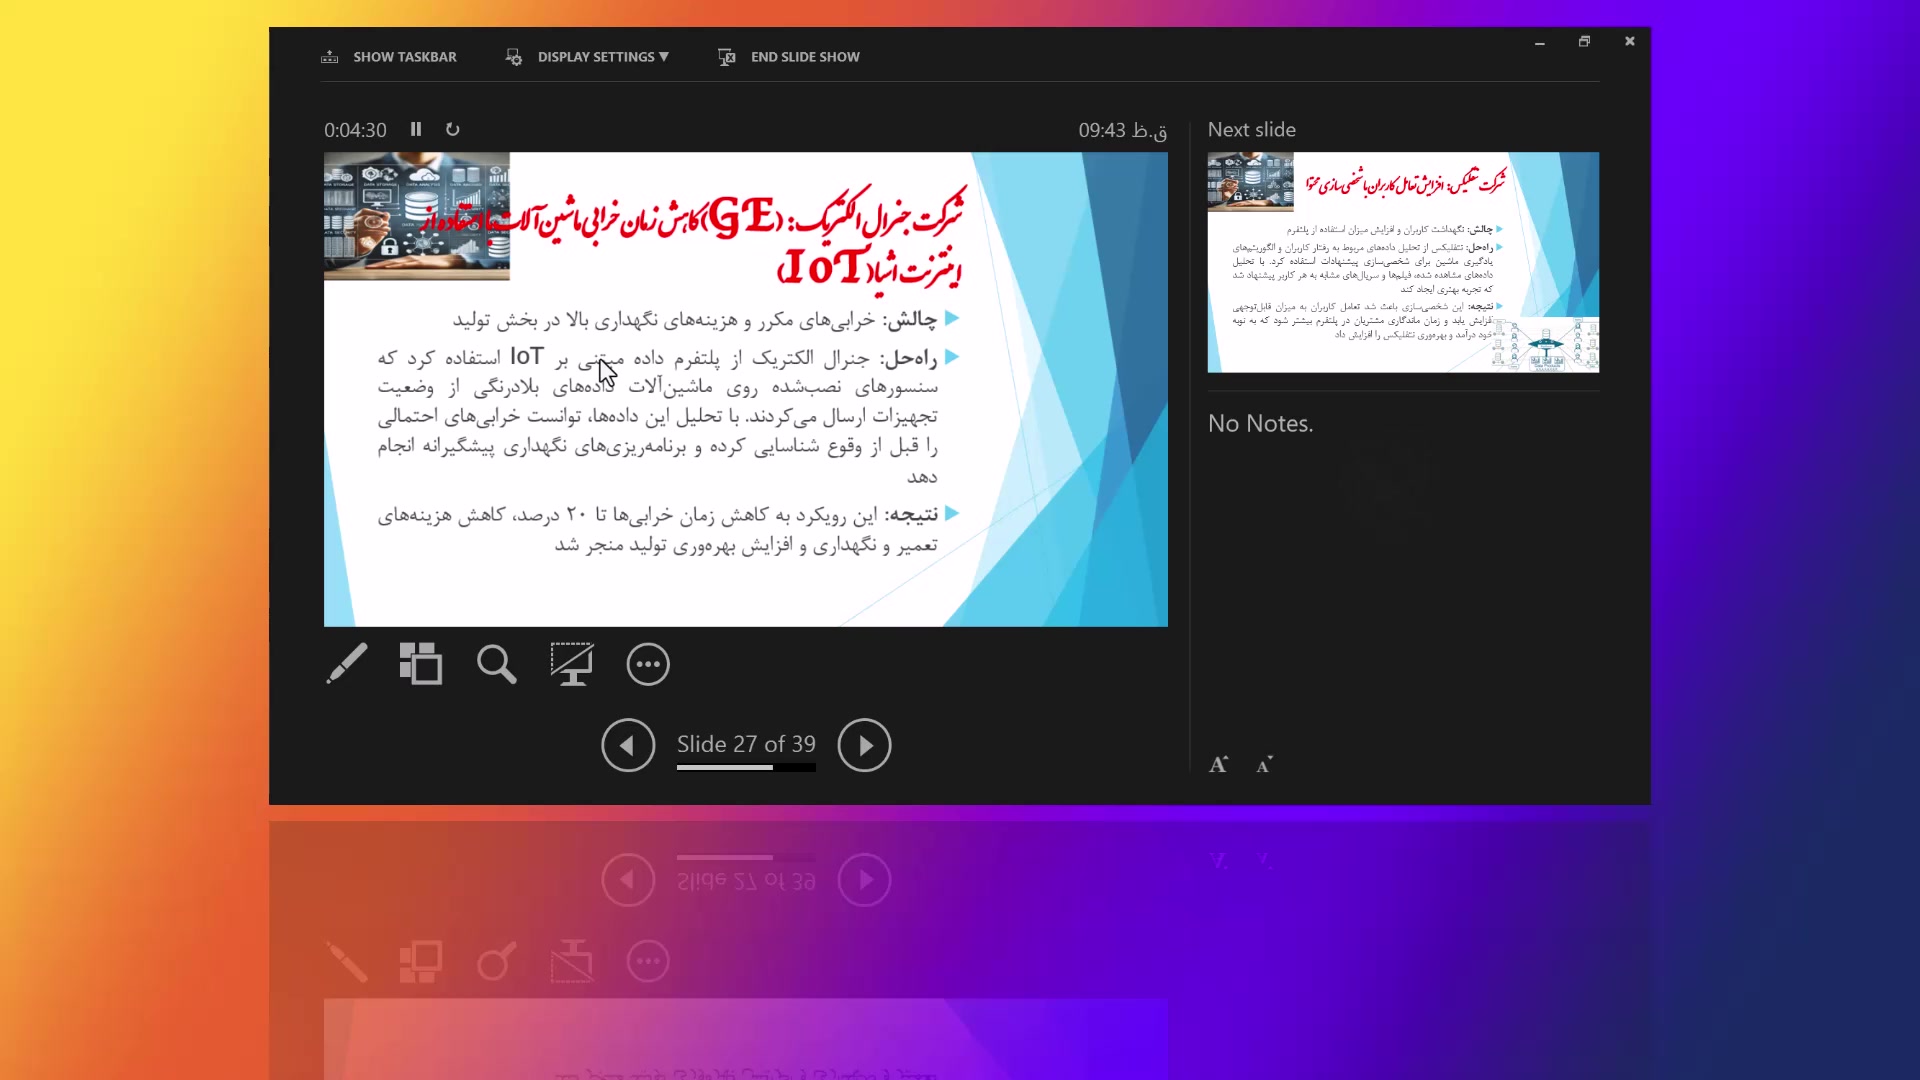
Task: Open the see all slides grid
Action: pyautogui.click(x=421, y=664)
